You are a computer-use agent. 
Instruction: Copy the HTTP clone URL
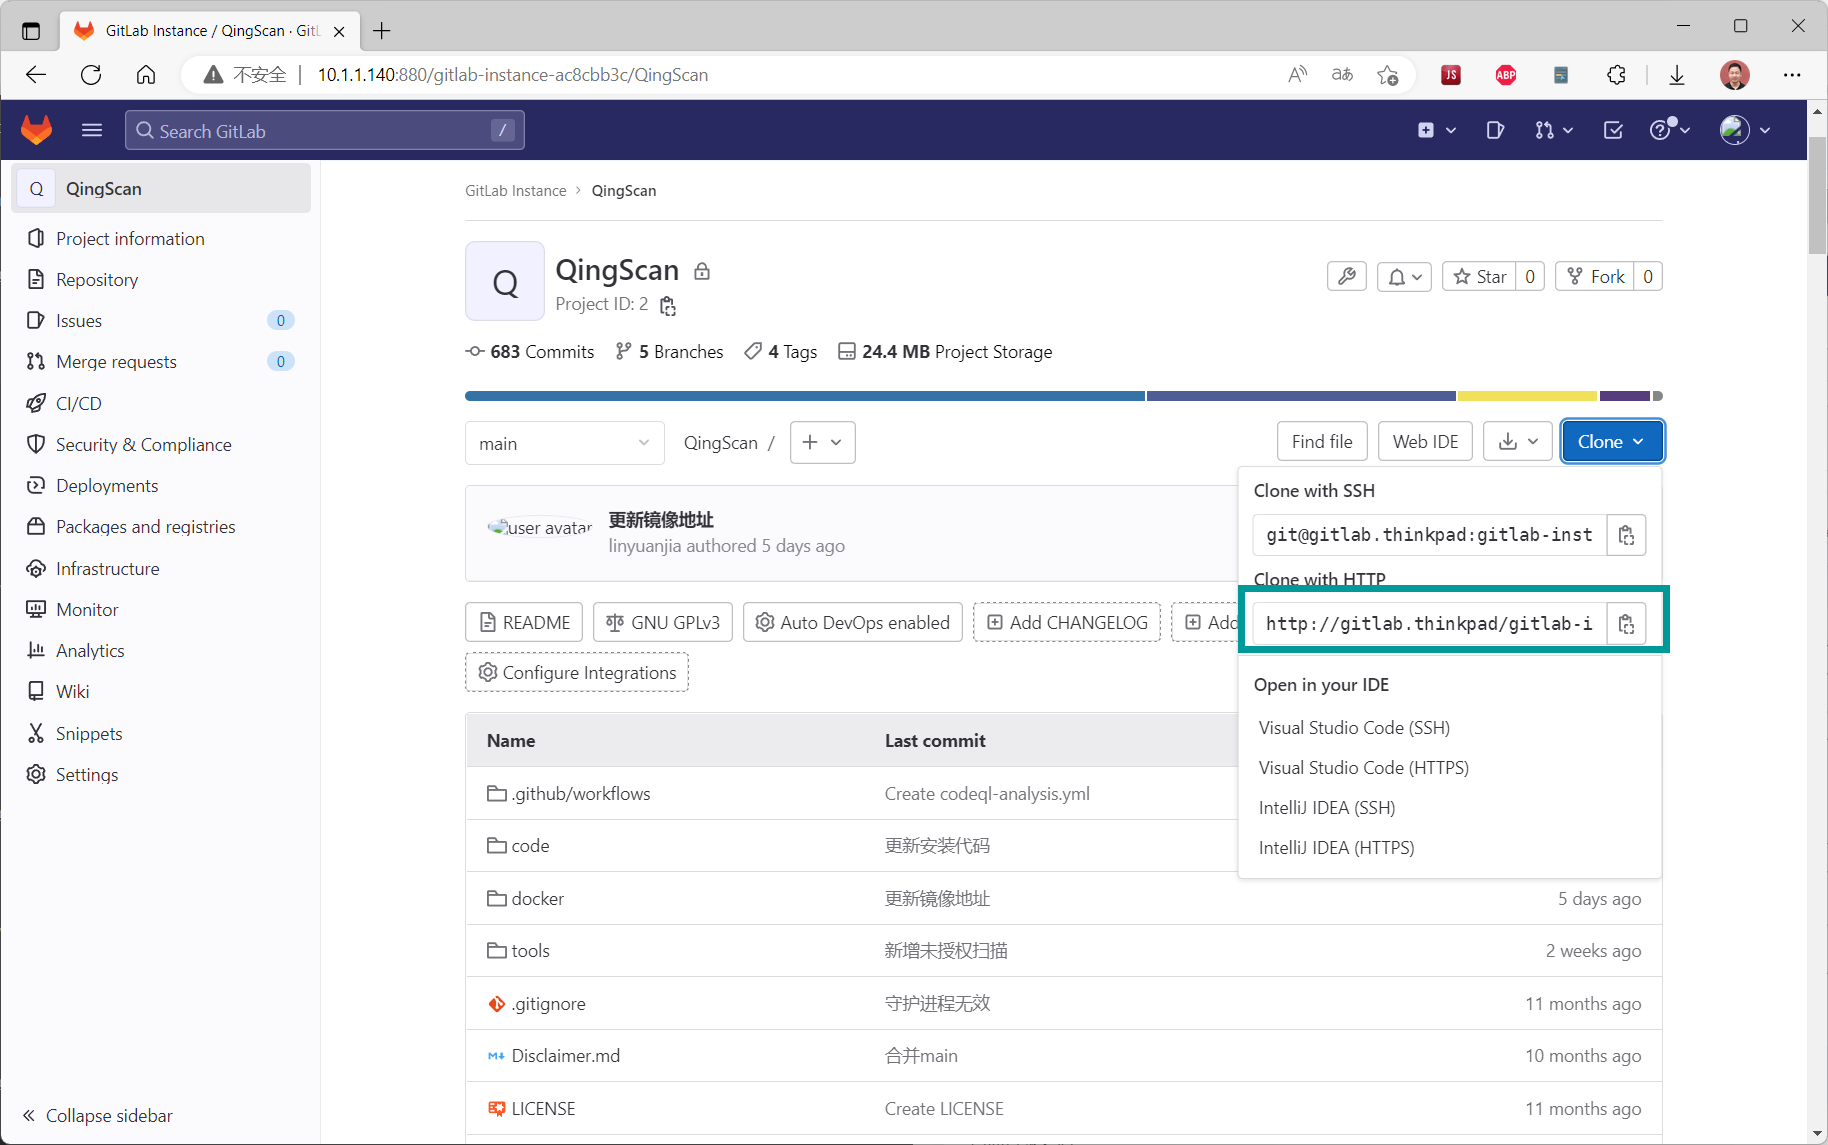1626,624
